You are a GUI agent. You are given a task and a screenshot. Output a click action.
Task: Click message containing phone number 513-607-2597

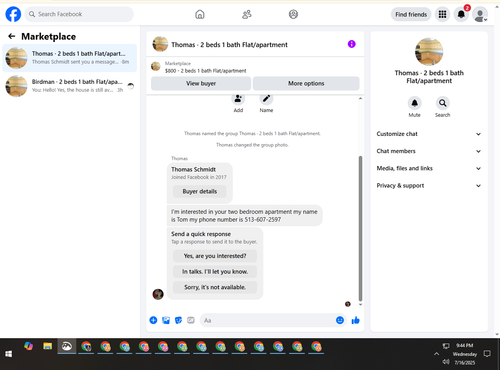(244, 216)
